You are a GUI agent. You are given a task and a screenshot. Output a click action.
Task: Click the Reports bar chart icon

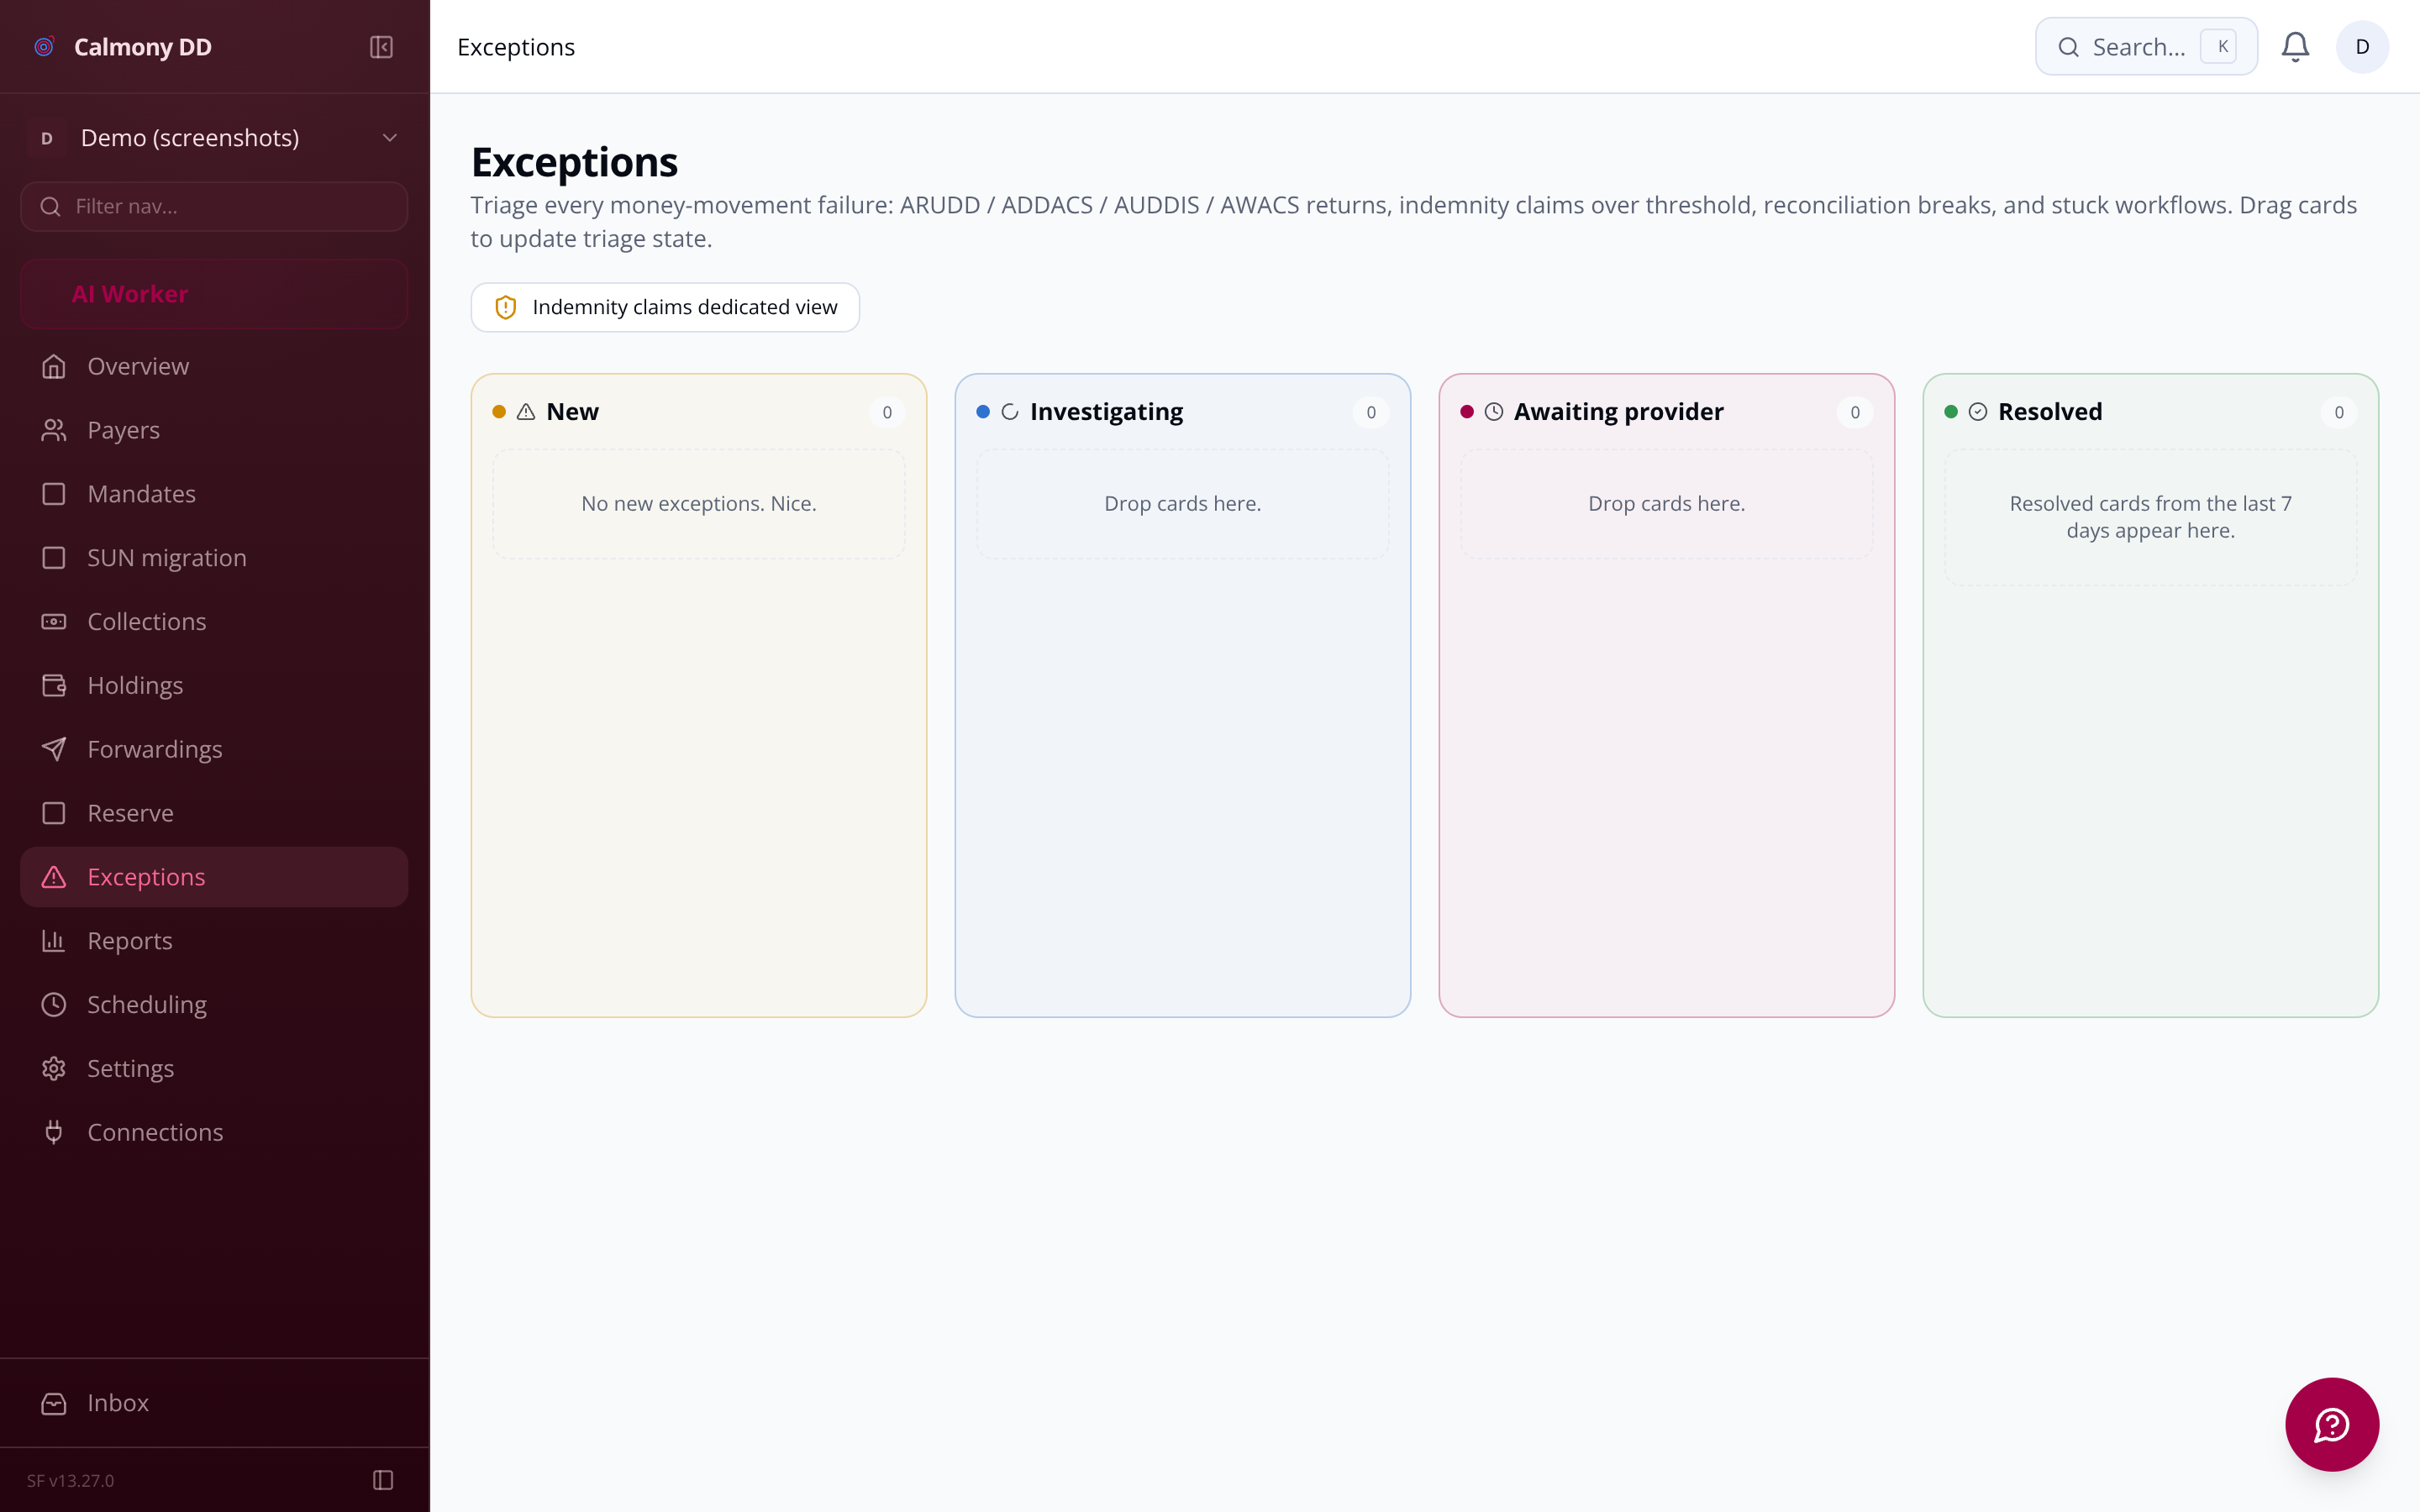coord(54,941)
